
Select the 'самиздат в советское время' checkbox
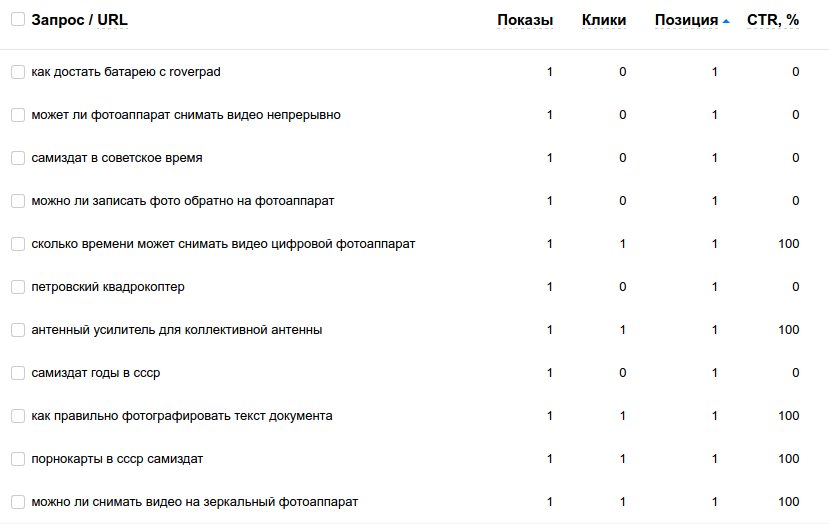click(18, 158)
